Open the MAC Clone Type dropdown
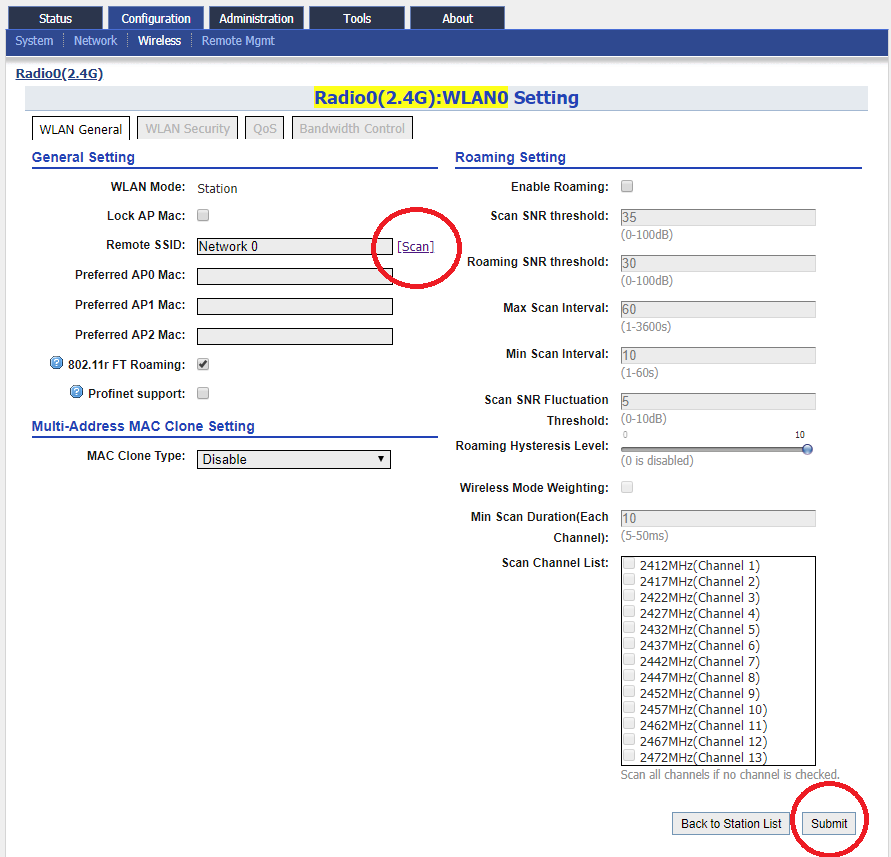The height and width of the screenshot is (857, 891). (294, 459)
